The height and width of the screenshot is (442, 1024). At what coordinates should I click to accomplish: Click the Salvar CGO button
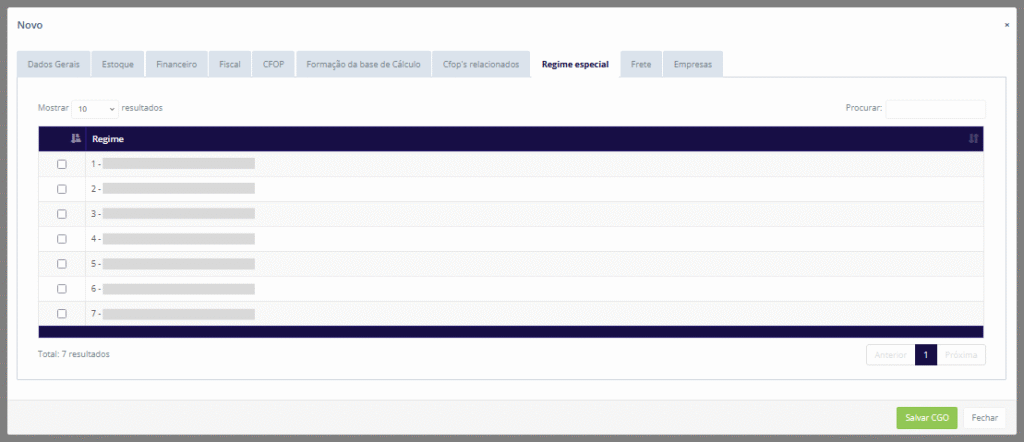[926, 418]
